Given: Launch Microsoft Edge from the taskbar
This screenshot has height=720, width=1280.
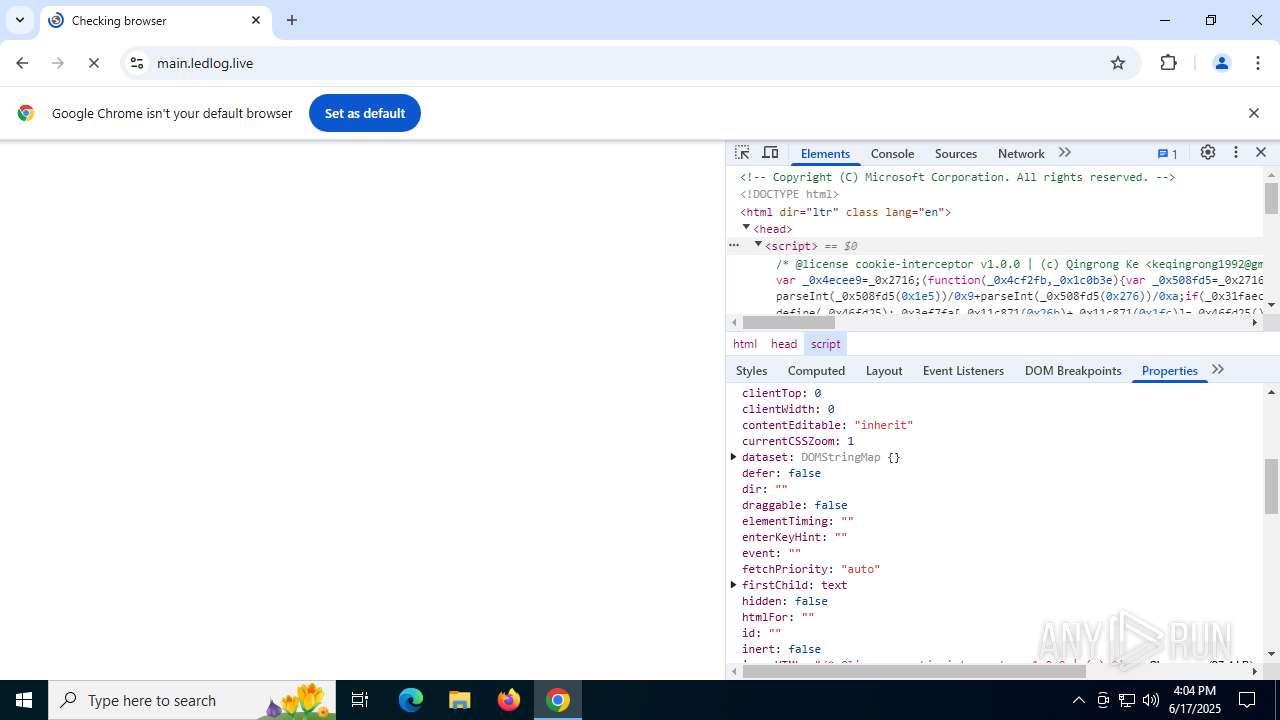Looking at the screenshot, I should (x=411, y=700).
